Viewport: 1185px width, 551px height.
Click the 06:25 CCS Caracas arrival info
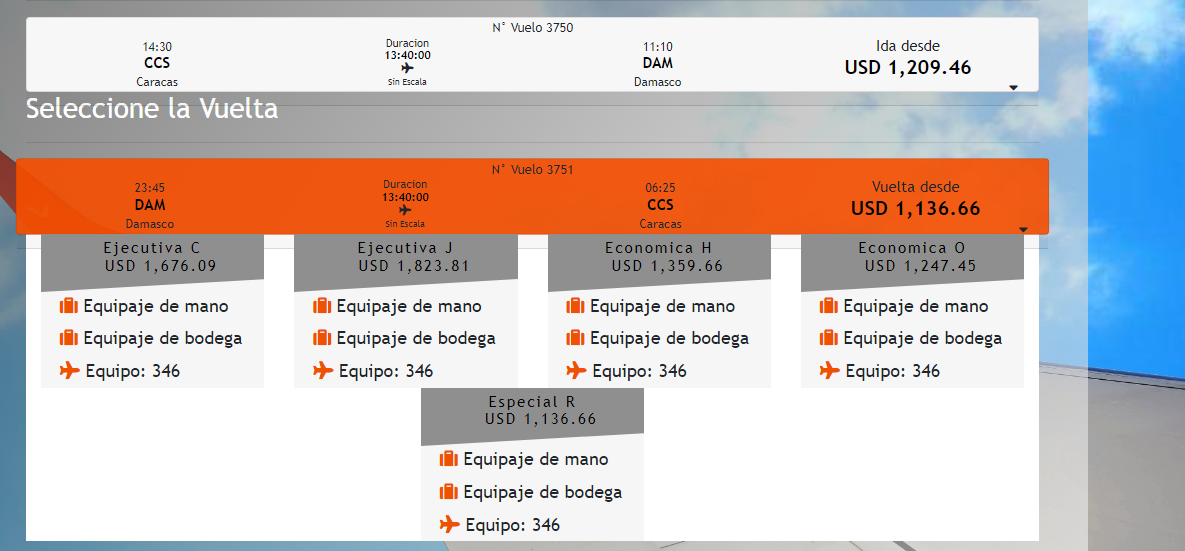click(660, 206)
